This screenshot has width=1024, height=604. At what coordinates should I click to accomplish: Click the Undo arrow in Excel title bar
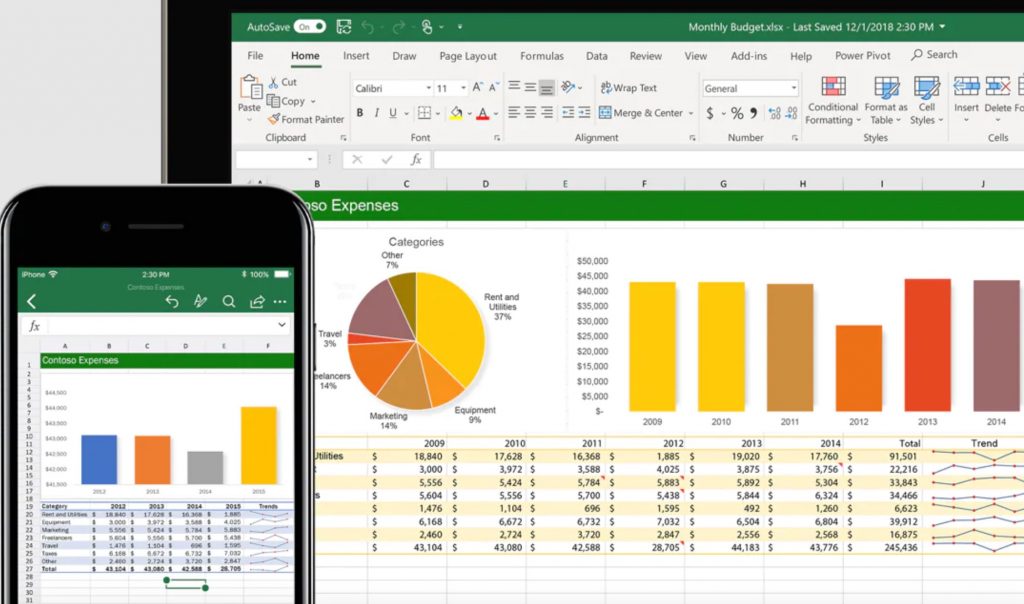click(x=368, y=27)
